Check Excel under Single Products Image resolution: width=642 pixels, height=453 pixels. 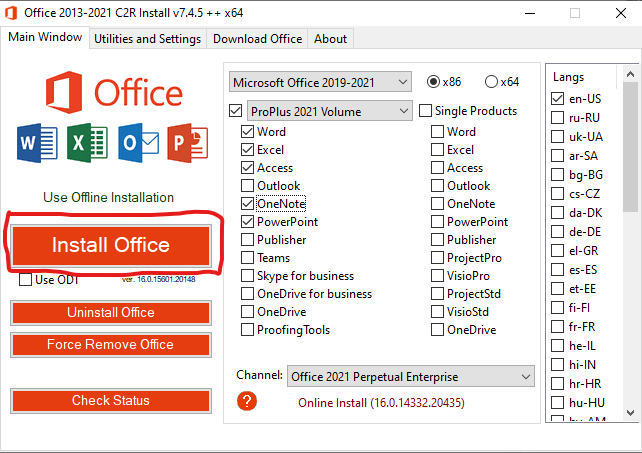[437, 149]
